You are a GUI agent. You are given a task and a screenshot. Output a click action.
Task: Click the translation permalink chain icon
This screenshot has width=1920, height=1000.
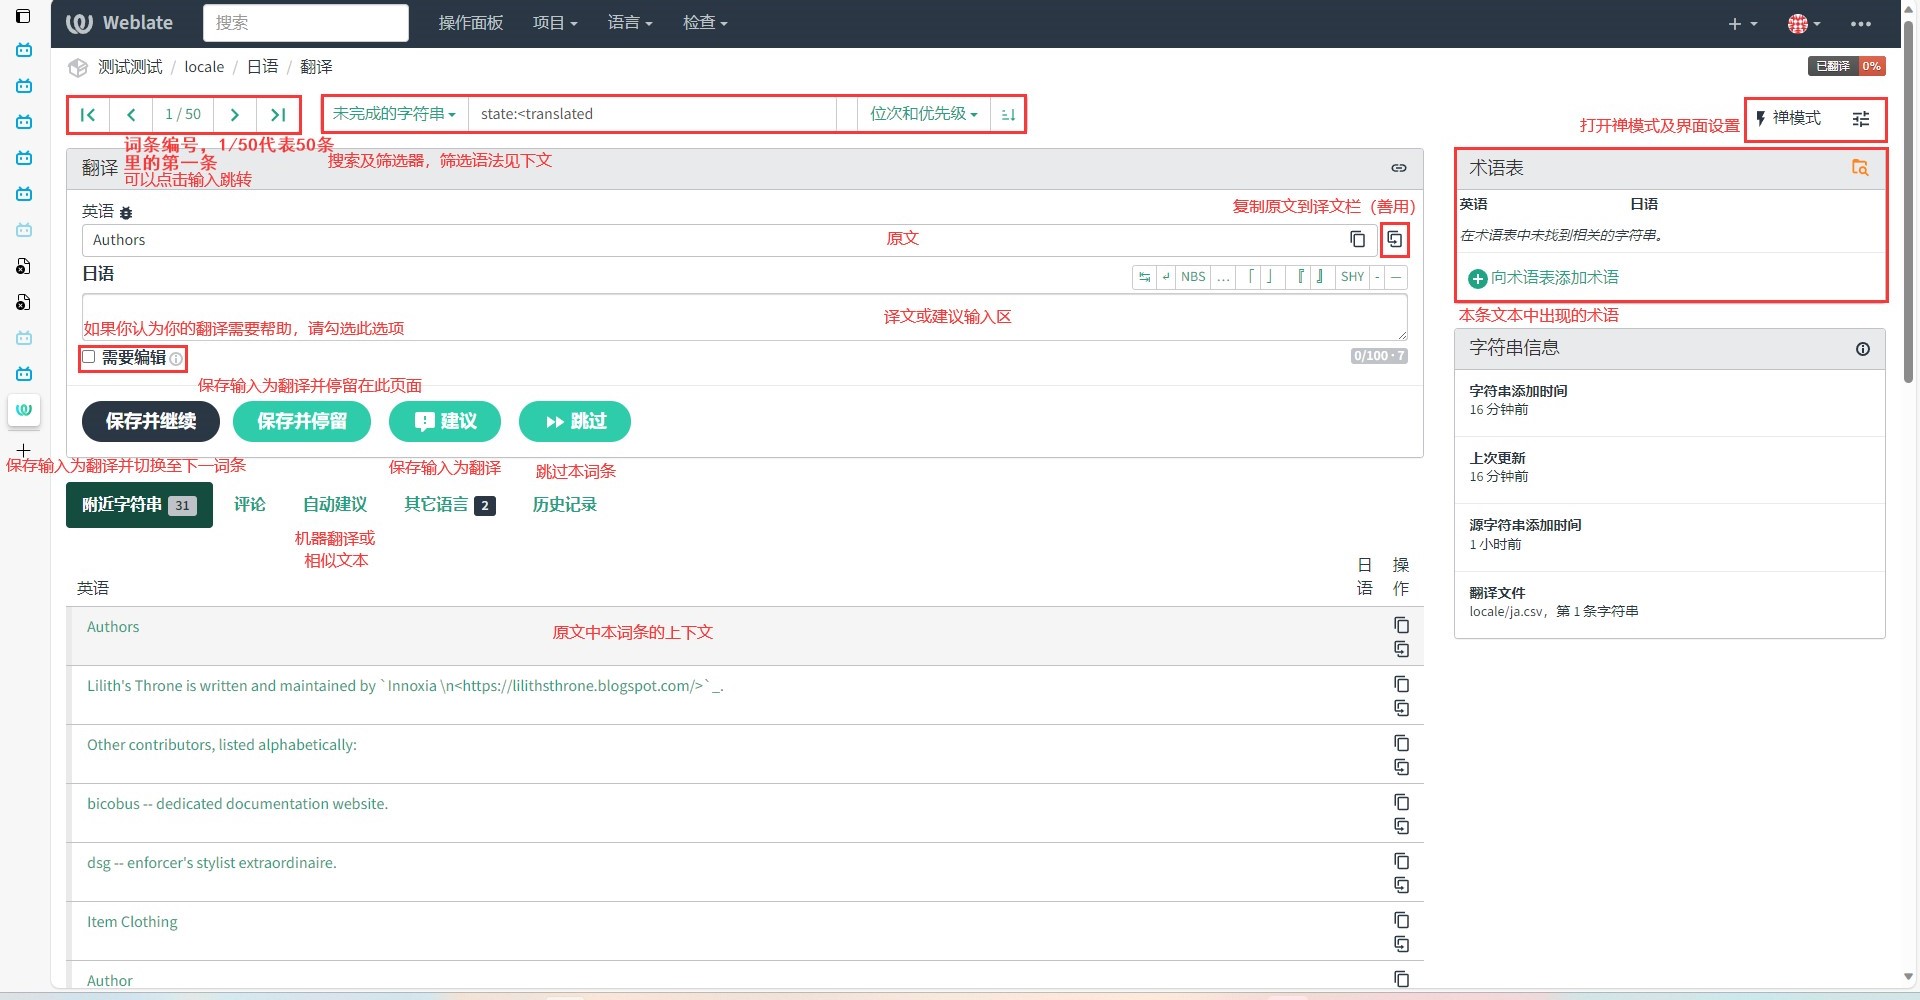tap(1399, 168)
